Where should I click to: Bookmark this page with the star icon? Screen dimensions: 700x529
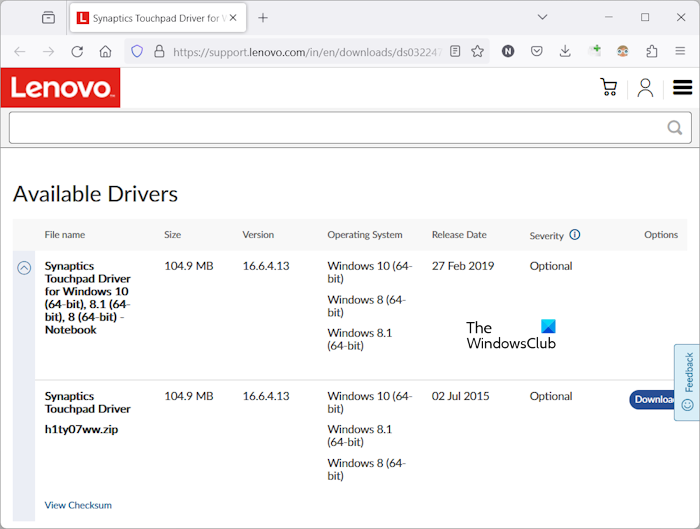click(x=478, y=51)
